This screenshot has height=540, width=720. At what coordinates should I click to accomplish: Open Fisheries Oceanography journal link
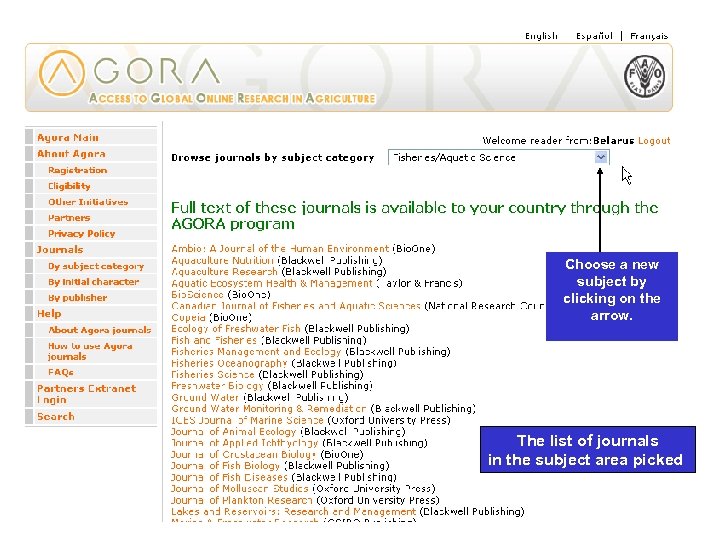click(x=229, y=363)
